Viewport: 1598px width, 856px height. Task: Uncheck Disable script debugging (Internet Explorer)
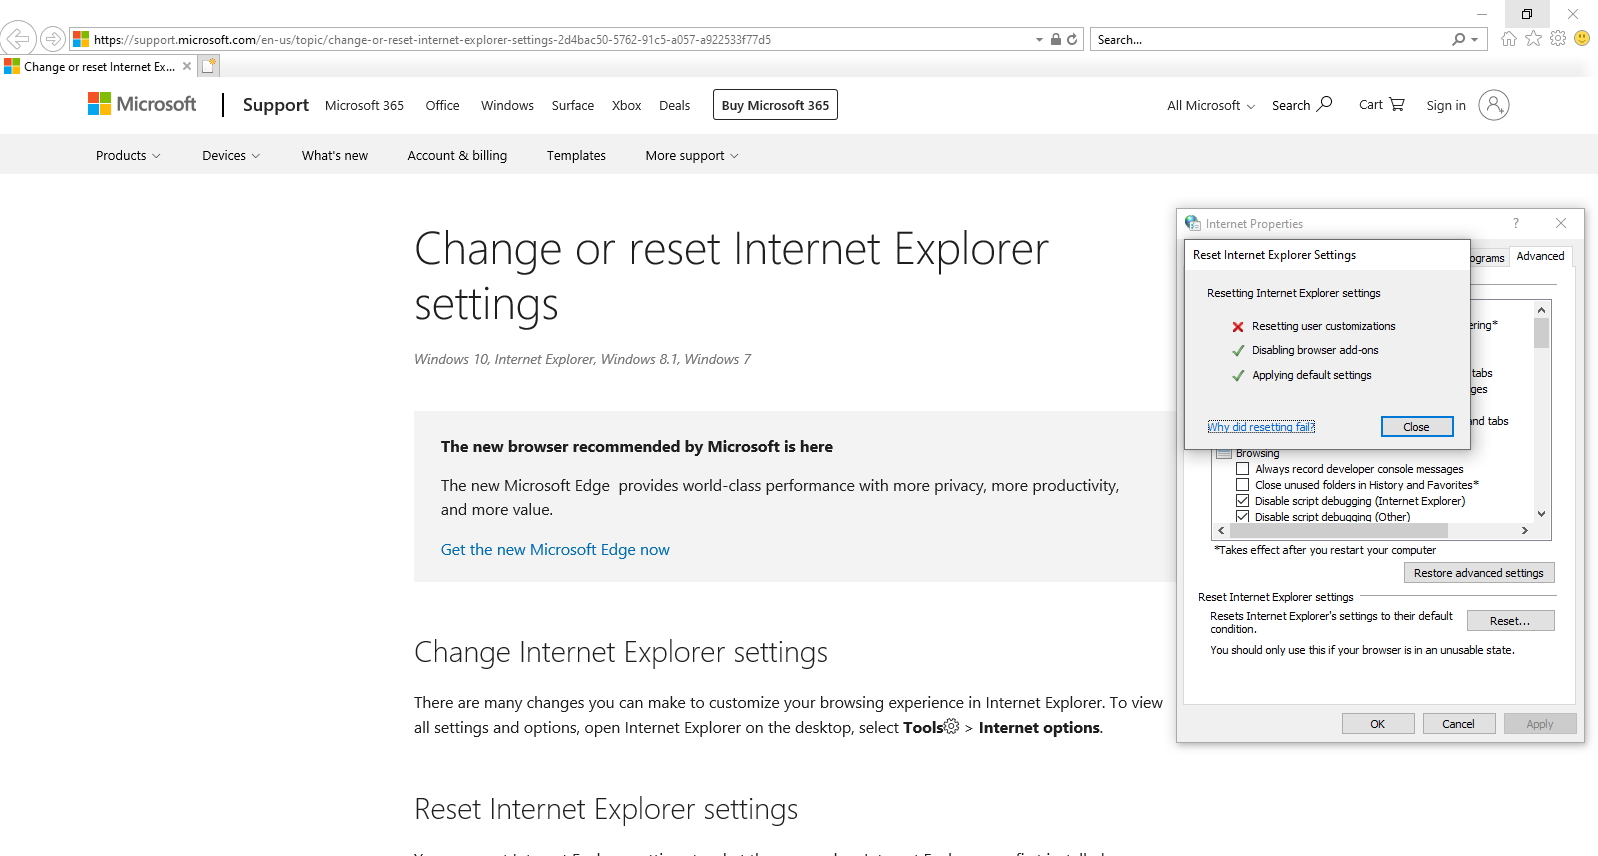click(1243, 501)
